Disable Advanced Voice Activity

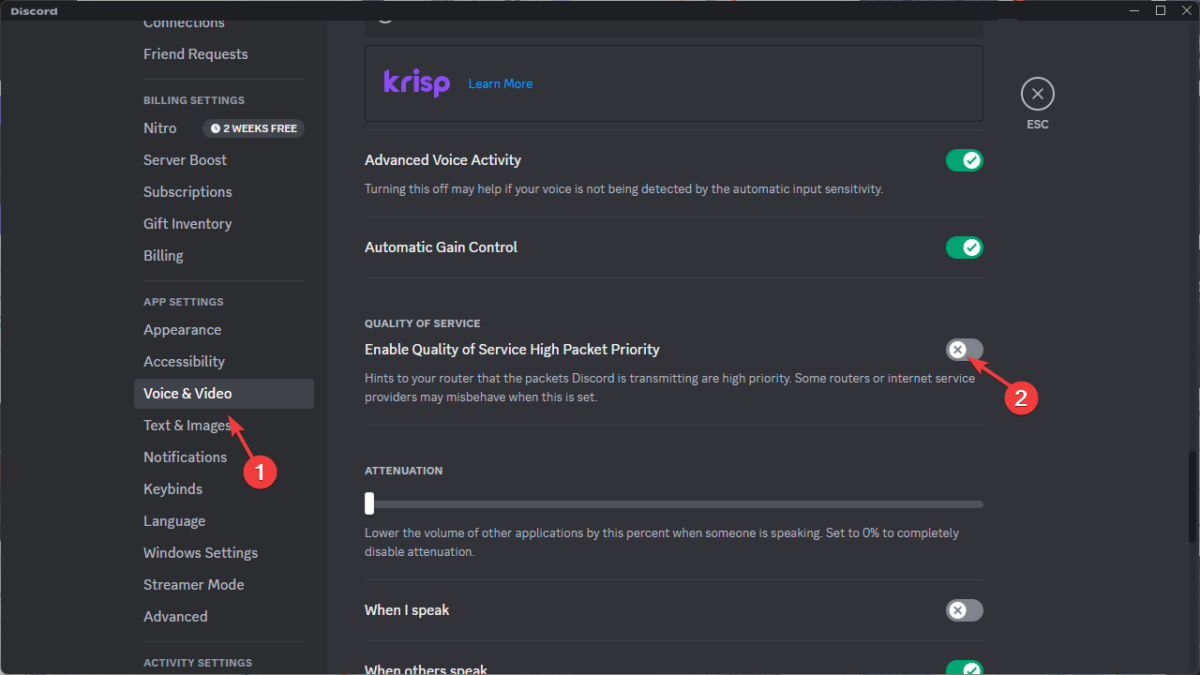click(964, 160)
